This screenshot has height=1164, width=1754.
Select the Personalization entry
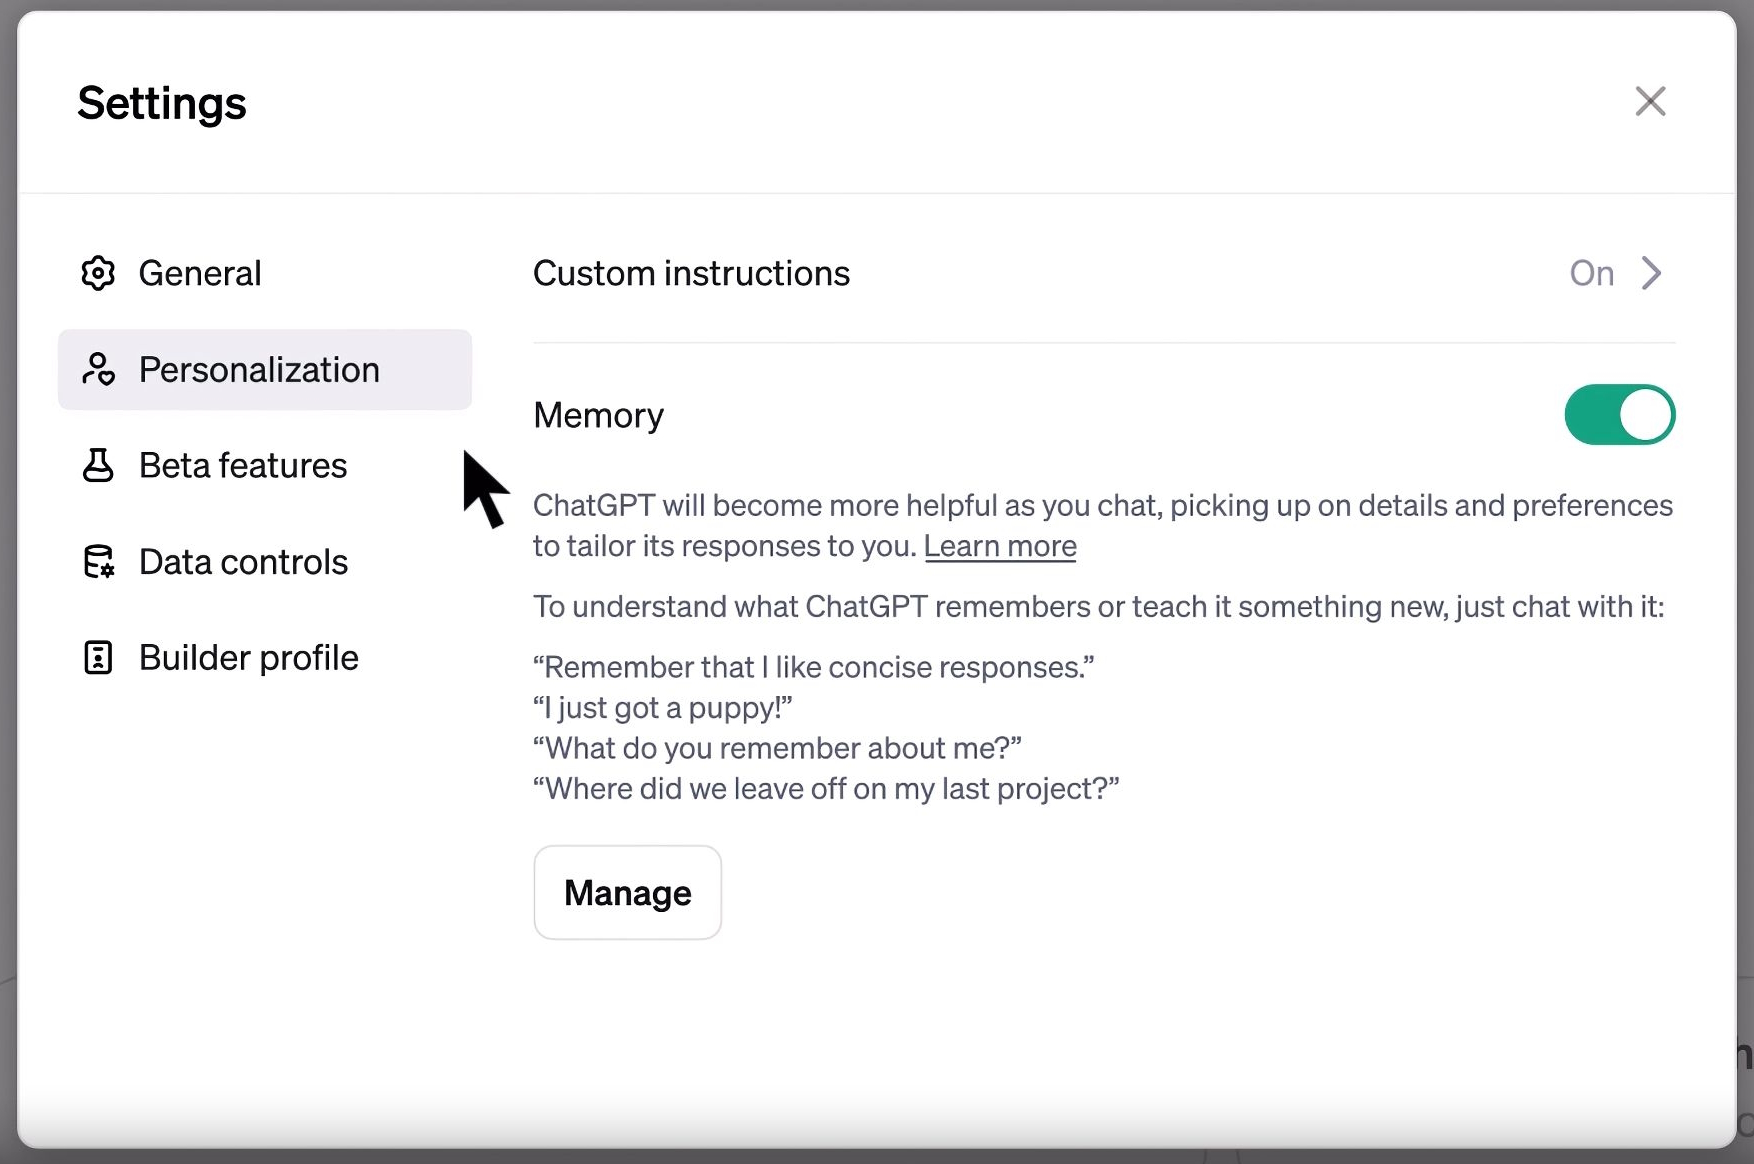point(260,369)
